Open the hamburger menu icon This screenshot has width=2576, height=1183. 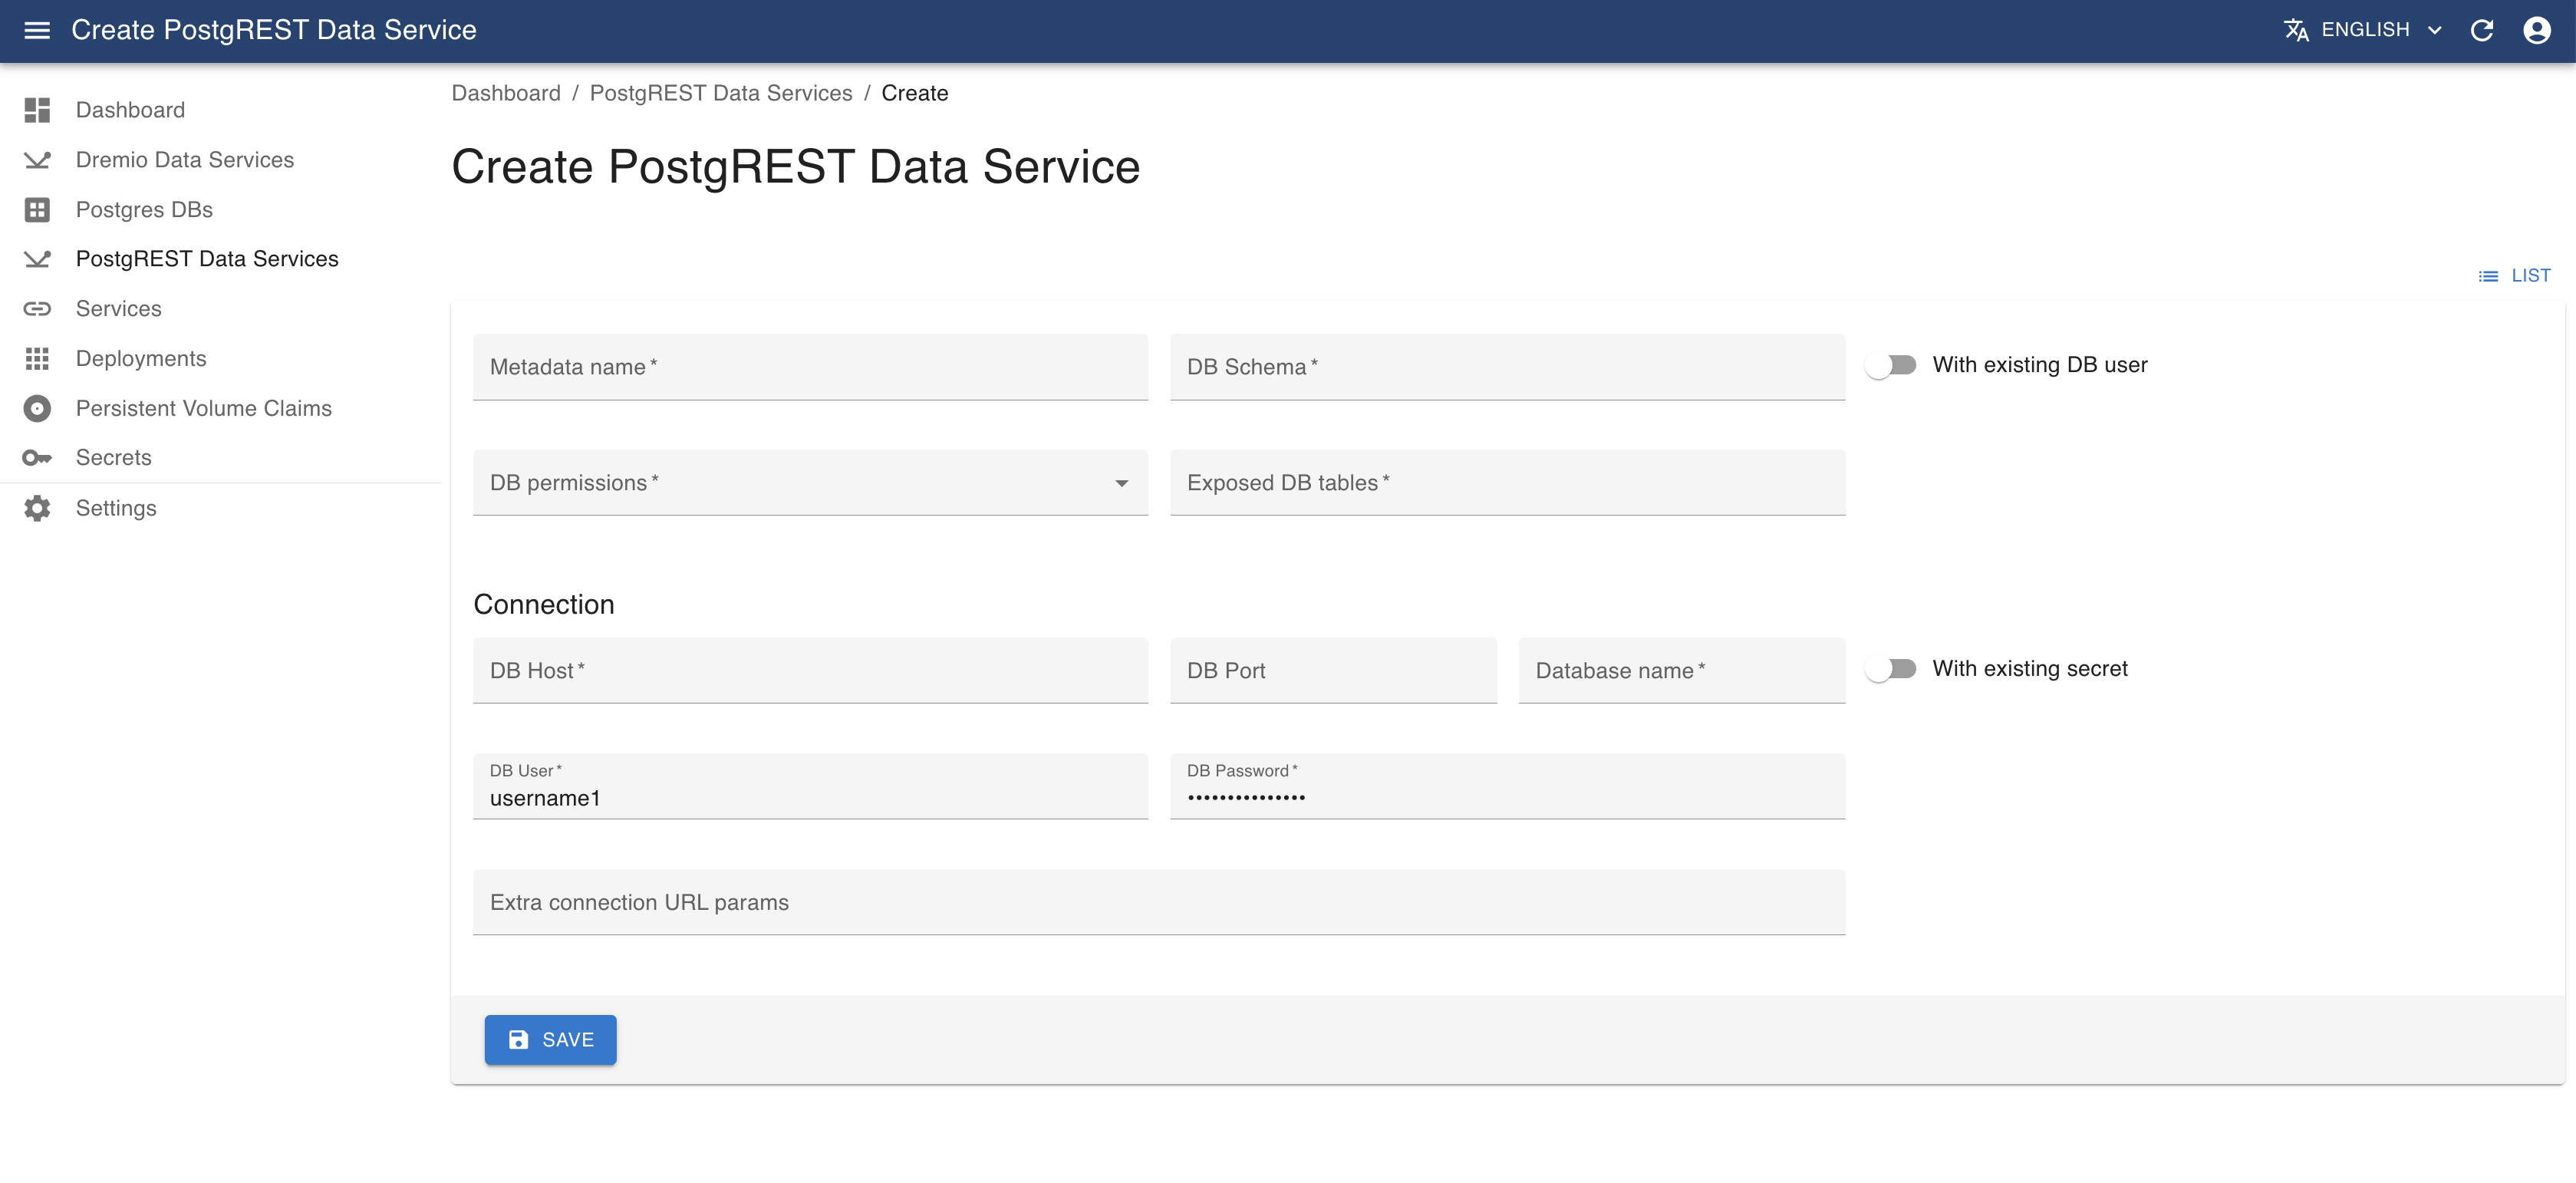37,30
